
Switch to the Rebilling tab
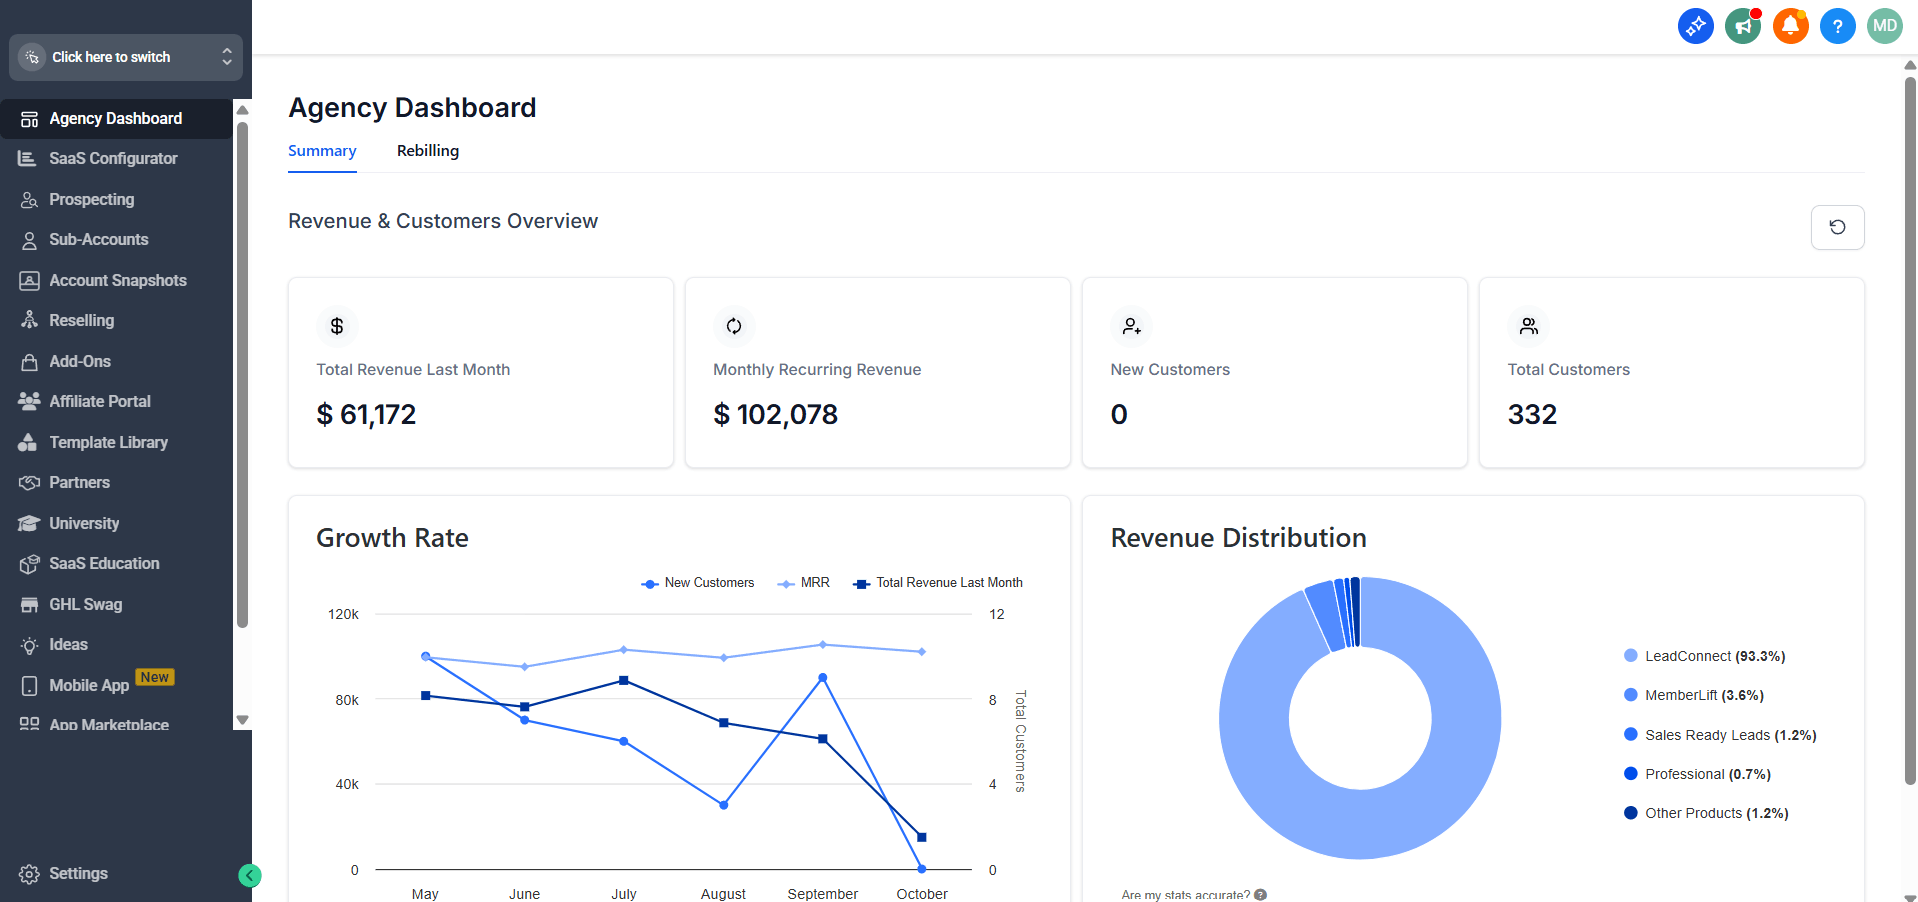point(428,151)
